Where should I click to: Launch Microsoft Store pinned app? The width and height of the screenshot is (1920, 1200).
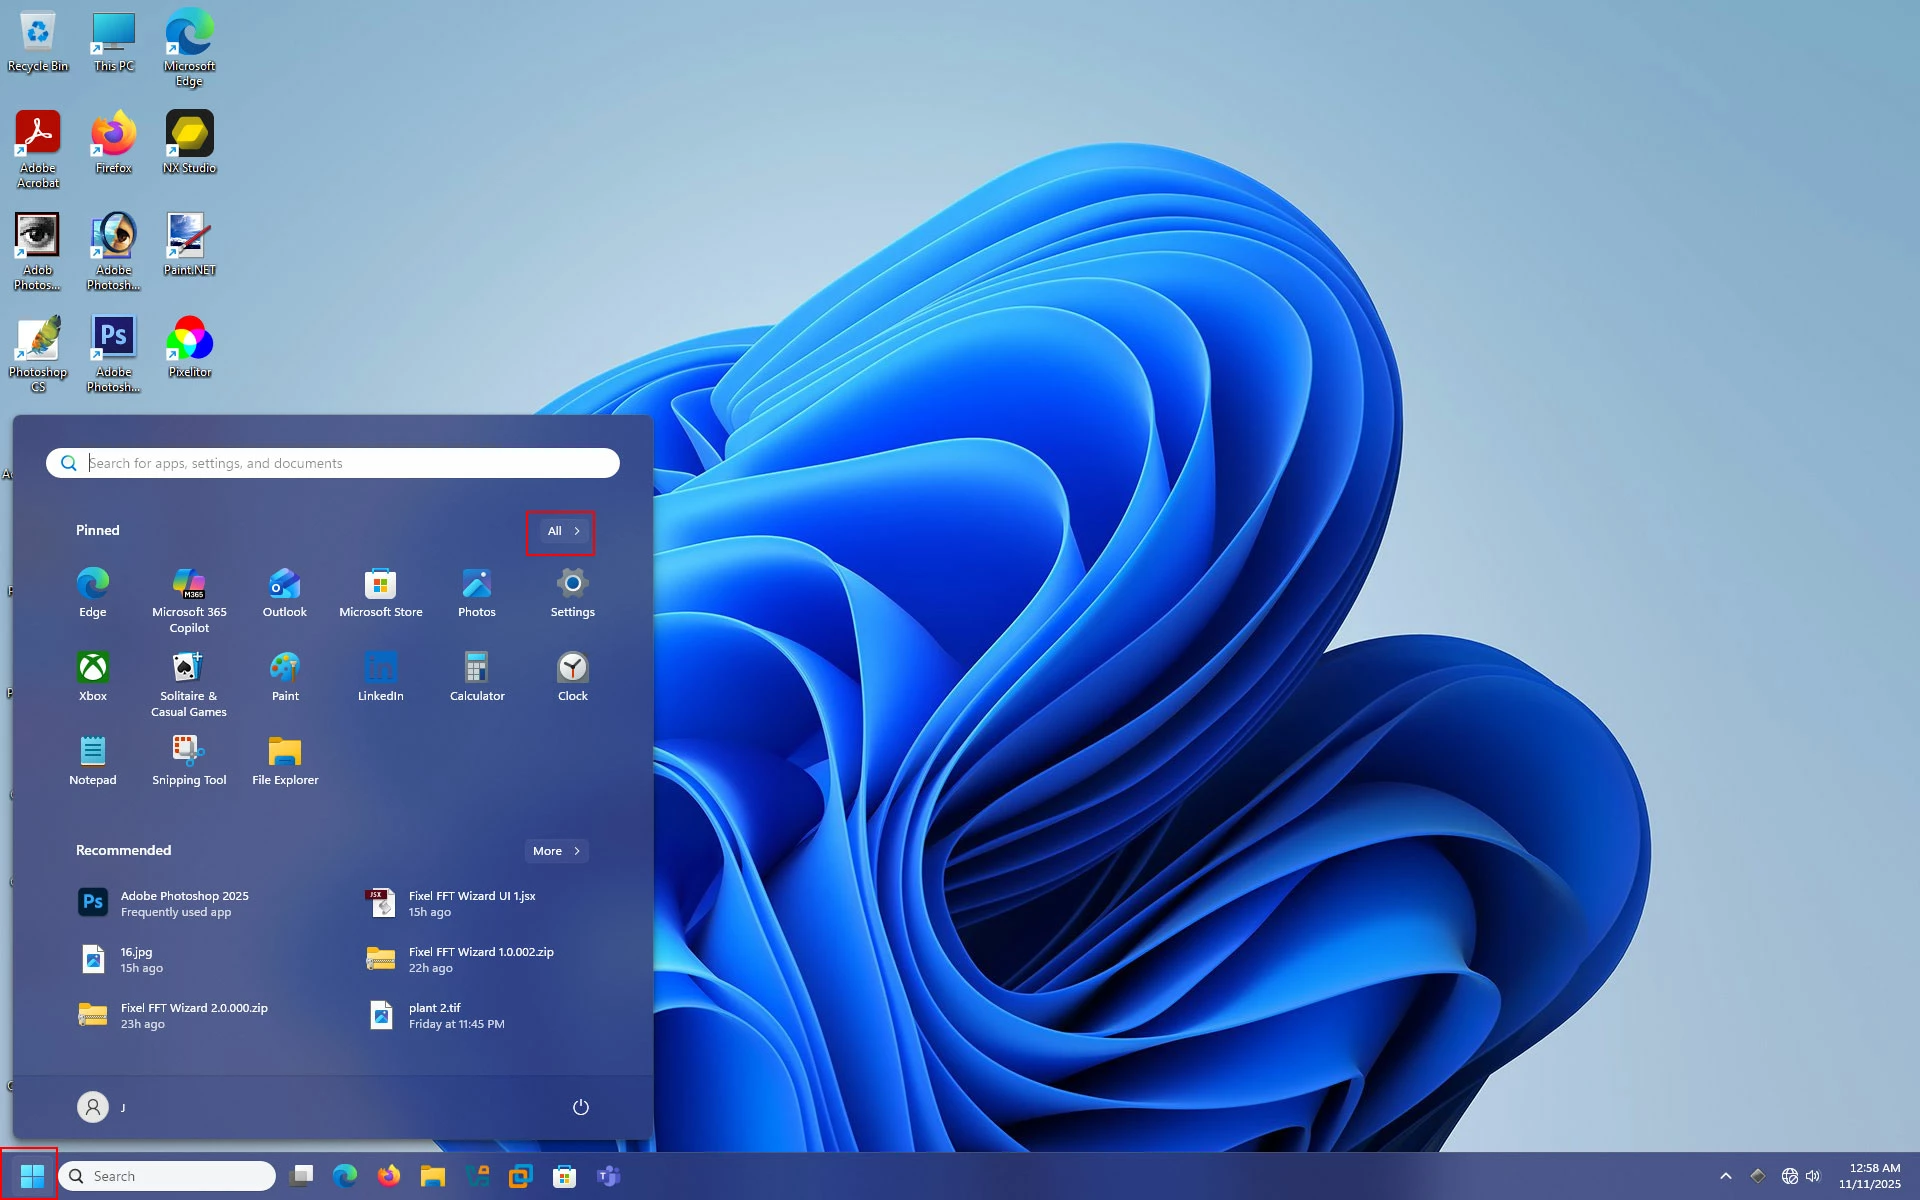click(x=380, y=593)
